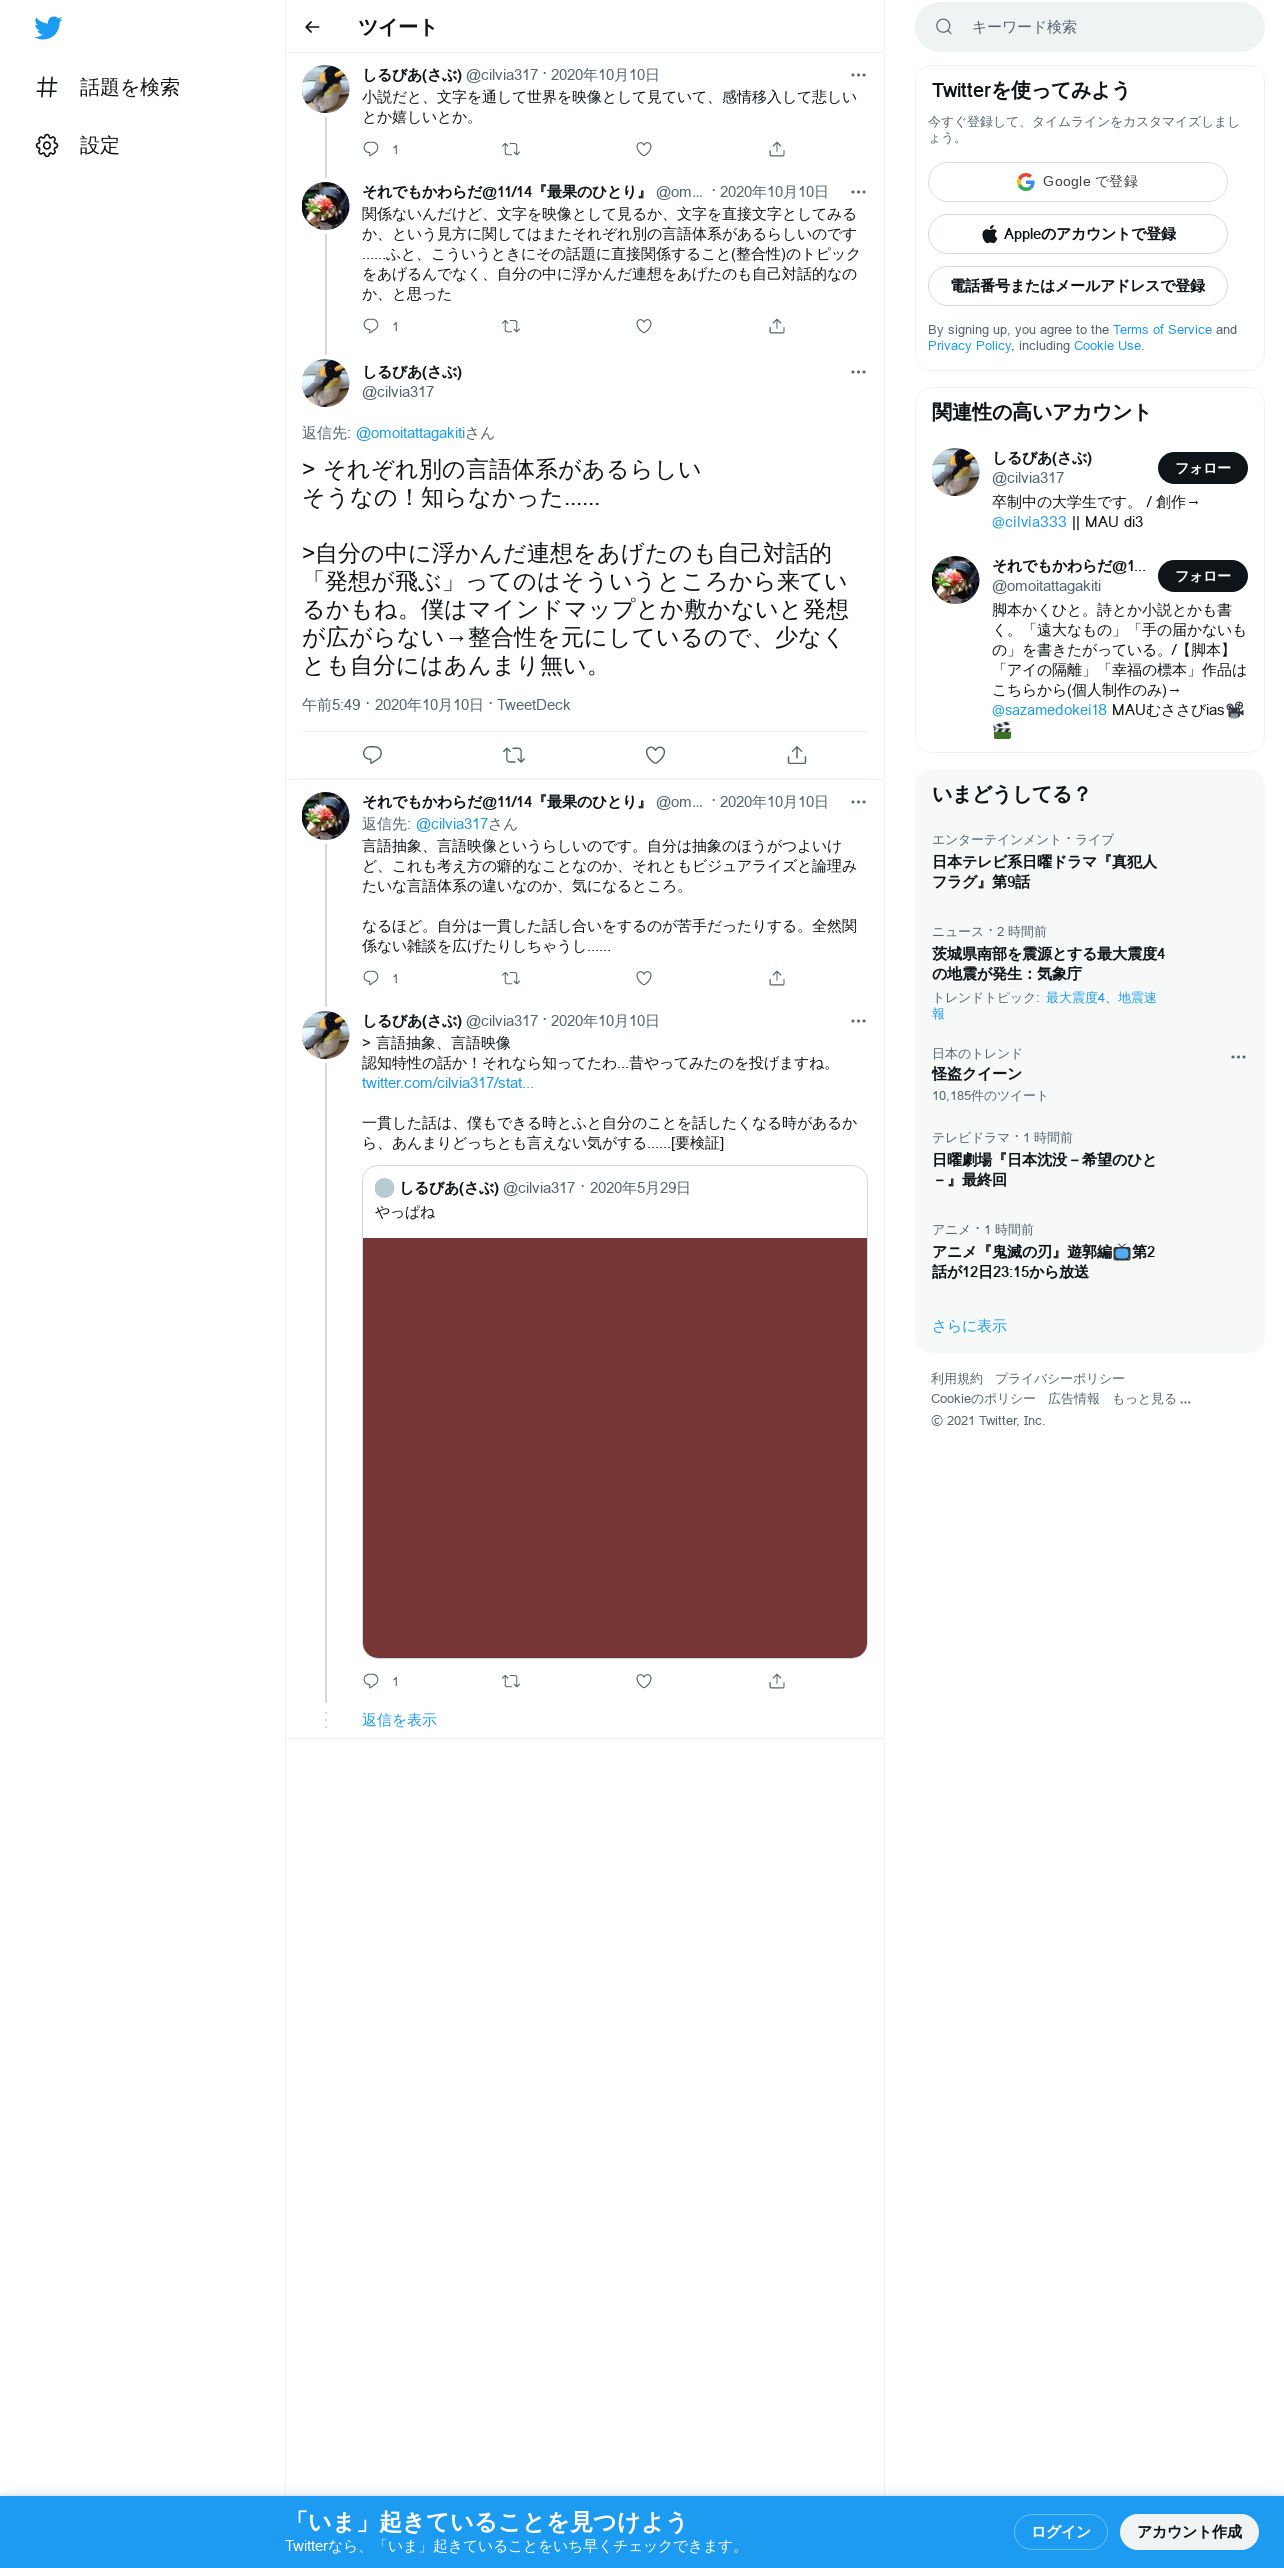Open the twitter.com/cilvia317/stat link

coord(447,1083)
